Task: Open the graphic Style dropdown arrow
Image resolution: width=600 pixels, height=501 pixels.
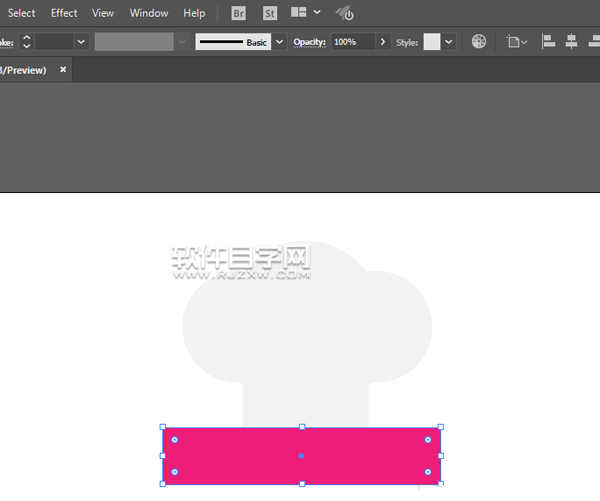Action: point(449,42)
